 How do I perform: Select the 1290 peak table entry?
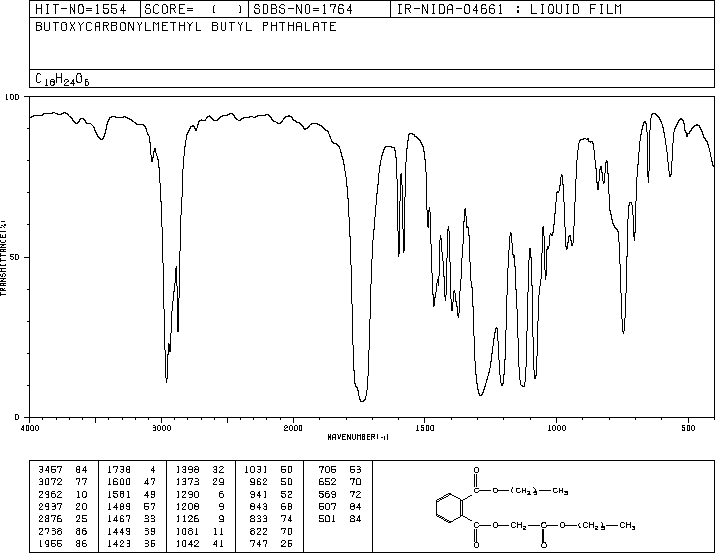(x=200, y=494)
